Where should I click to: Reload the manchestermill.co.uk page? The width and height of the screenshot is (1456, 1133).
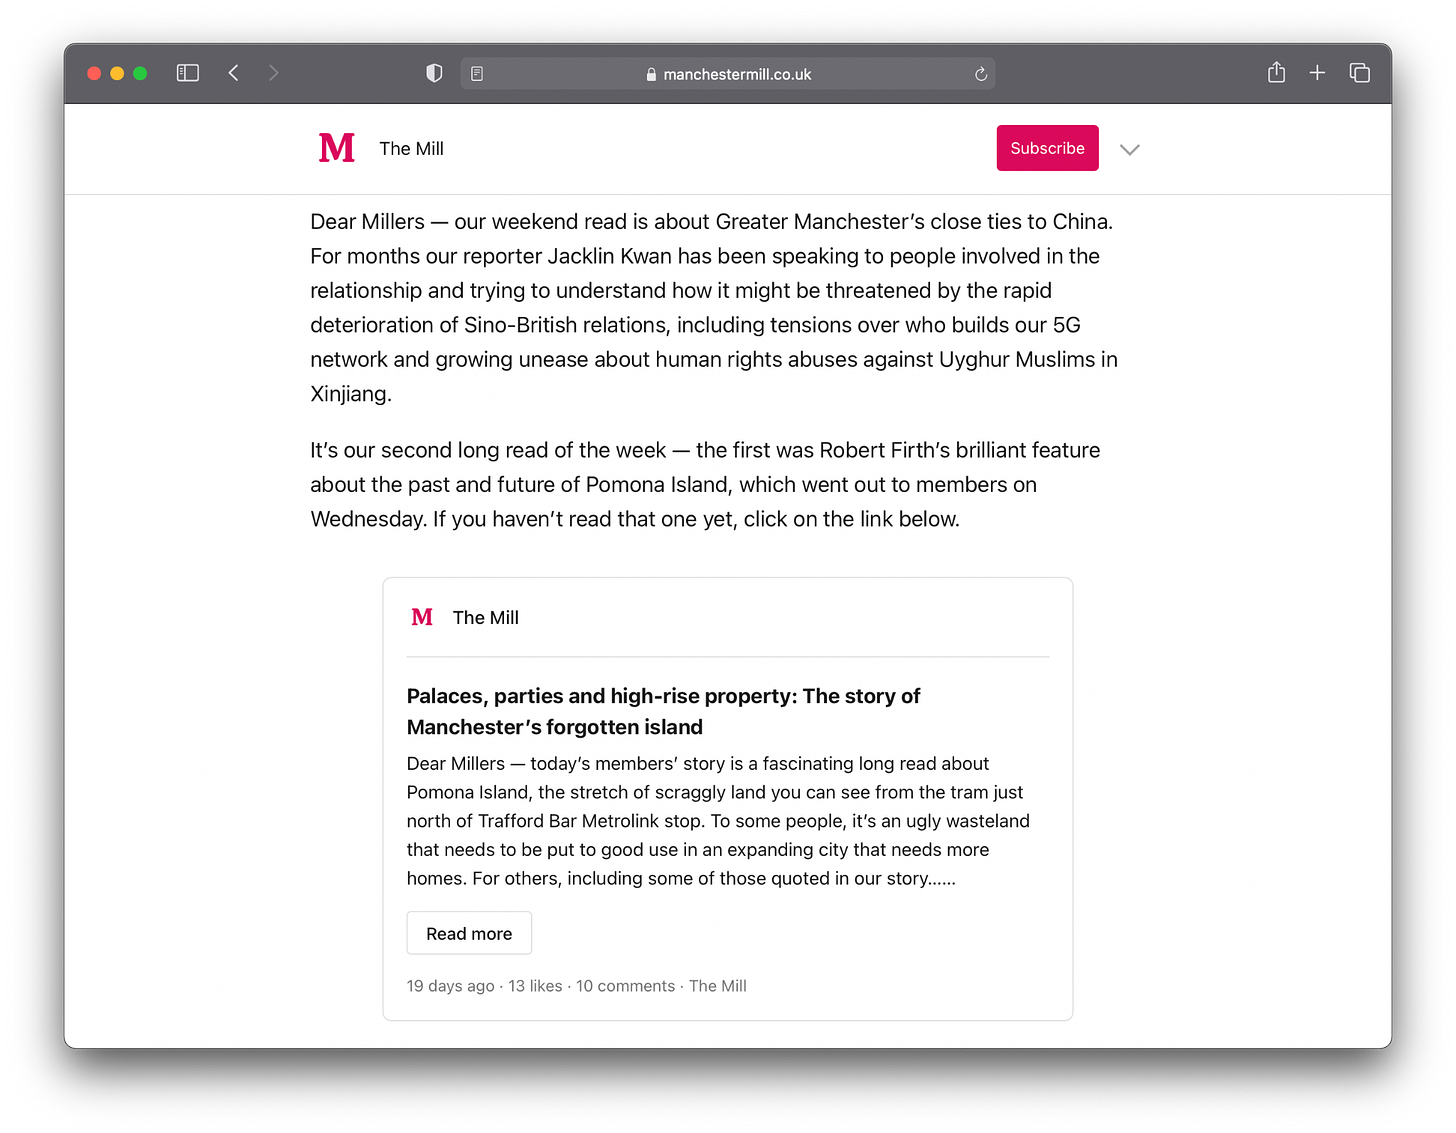(980, 73)
